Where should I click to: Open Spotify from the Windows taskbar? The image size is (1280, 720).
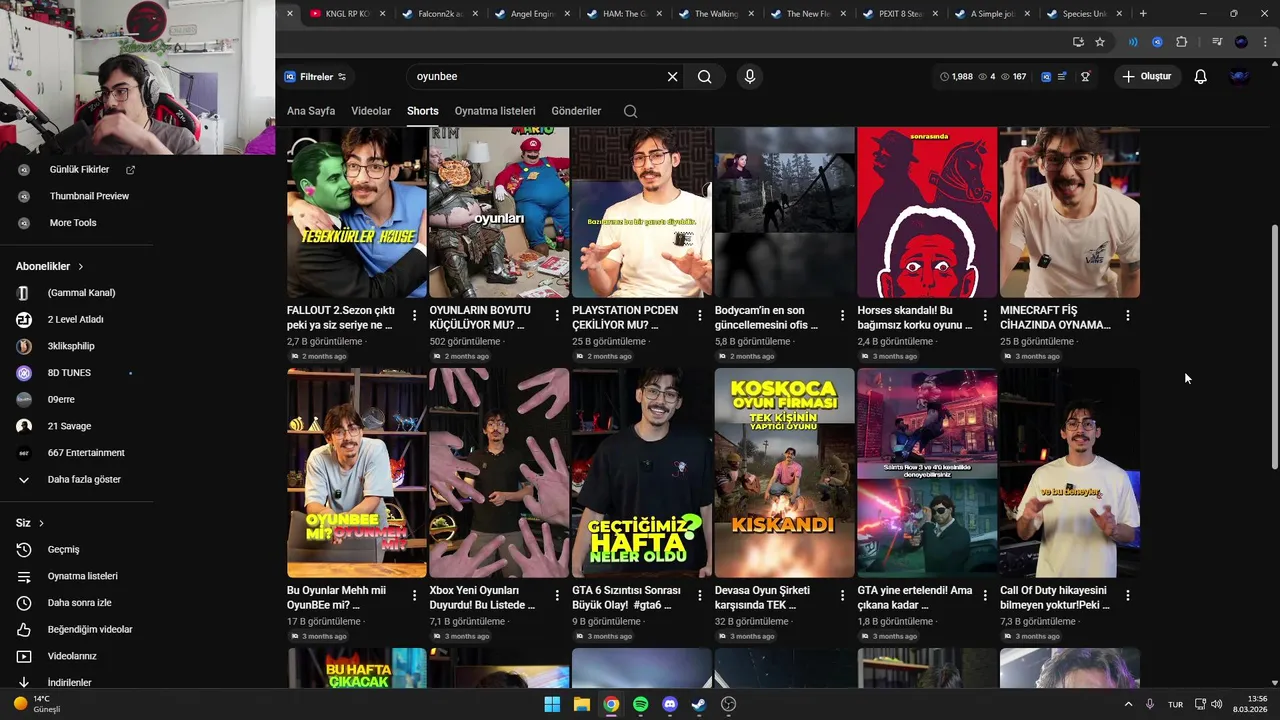tap(640, 704)
